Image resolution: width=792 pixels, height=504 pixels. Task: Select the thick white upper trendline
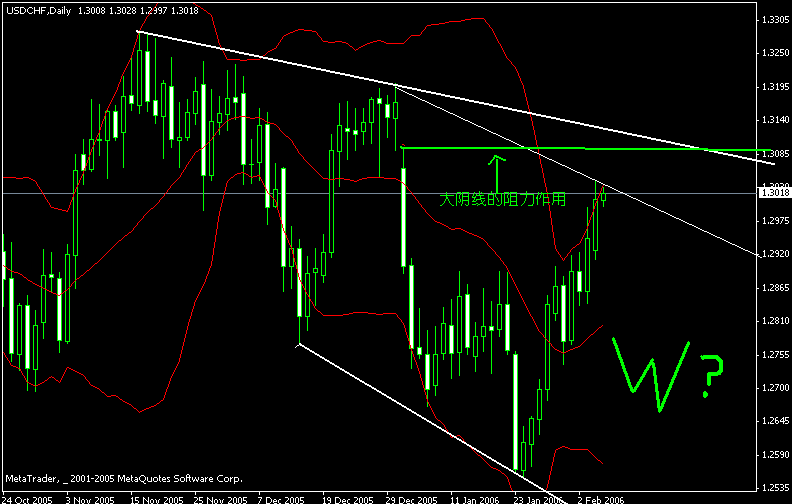pyautogui.click(x=456, y=97)
